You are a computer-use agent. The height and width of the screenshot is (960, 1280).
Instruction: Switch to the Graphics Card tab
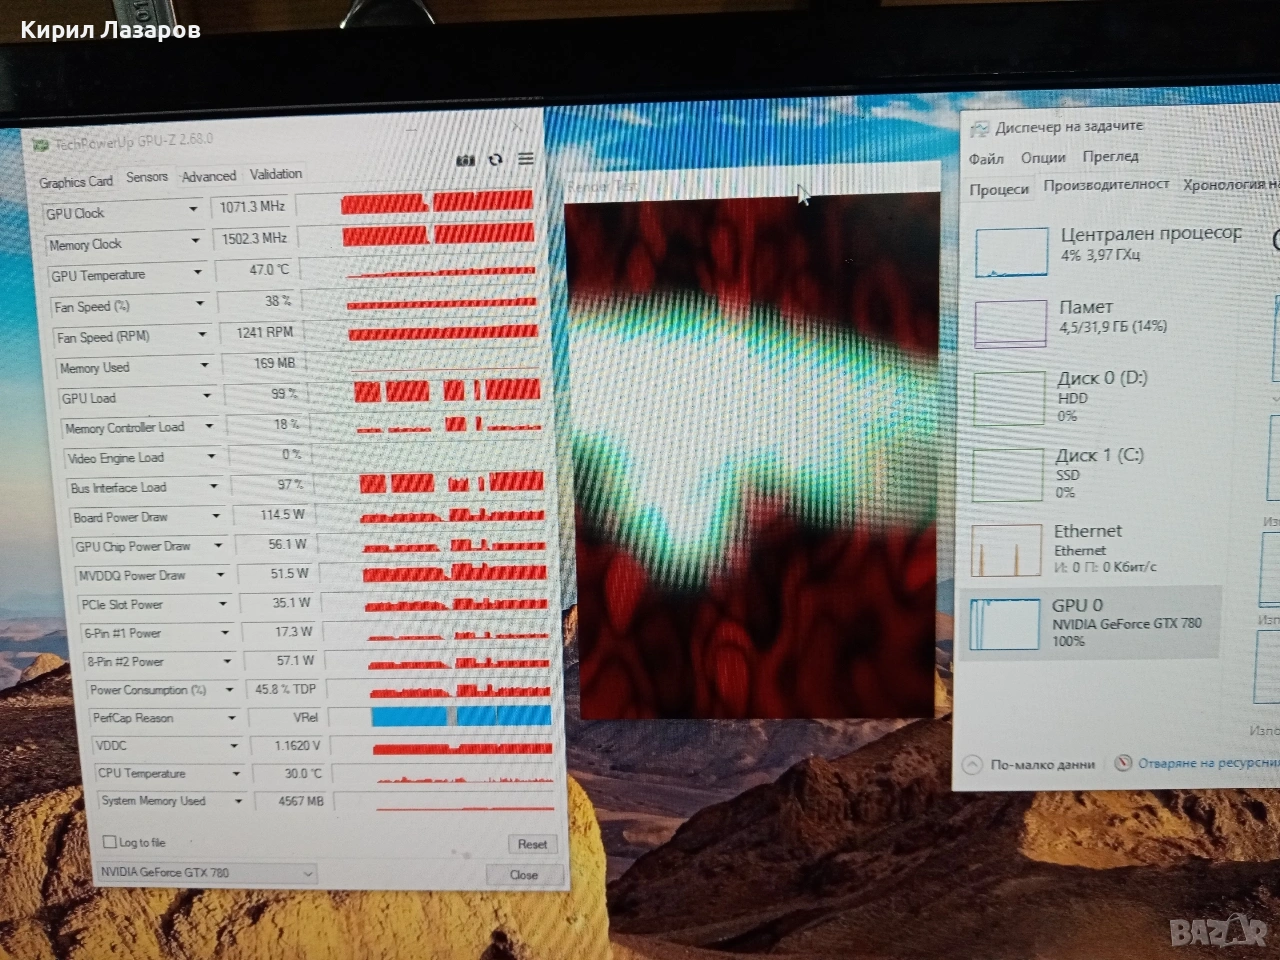pyautogui.click(x=76, y=182)
